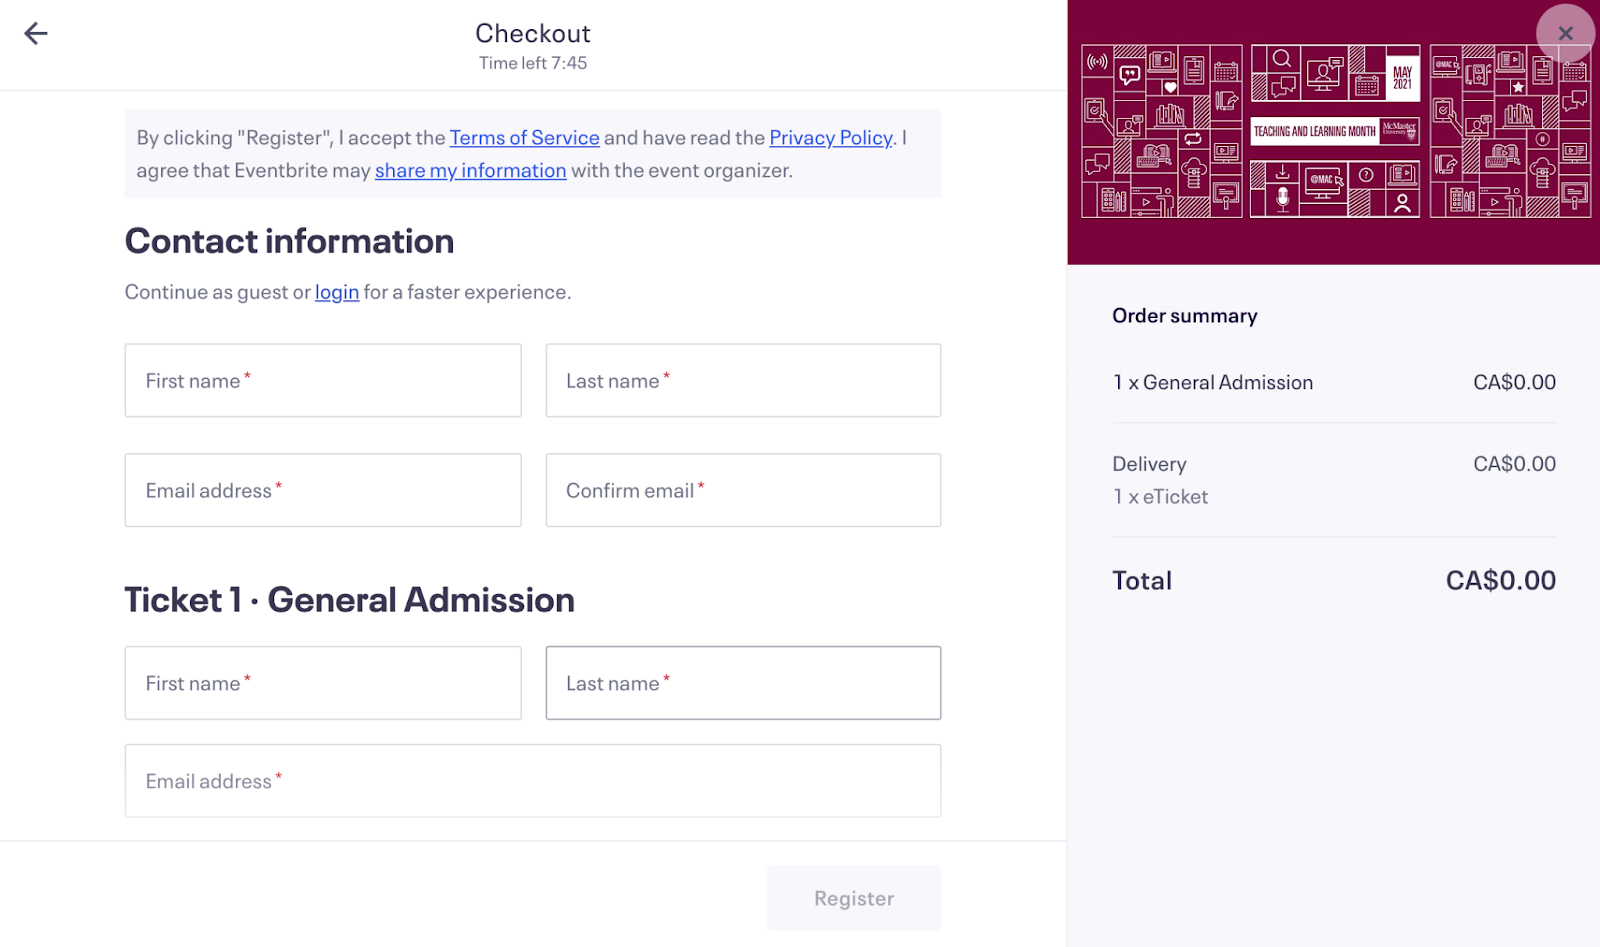Open the Terms of Service link
This screenshot has width=1600, height=947.
coord(524,138)
